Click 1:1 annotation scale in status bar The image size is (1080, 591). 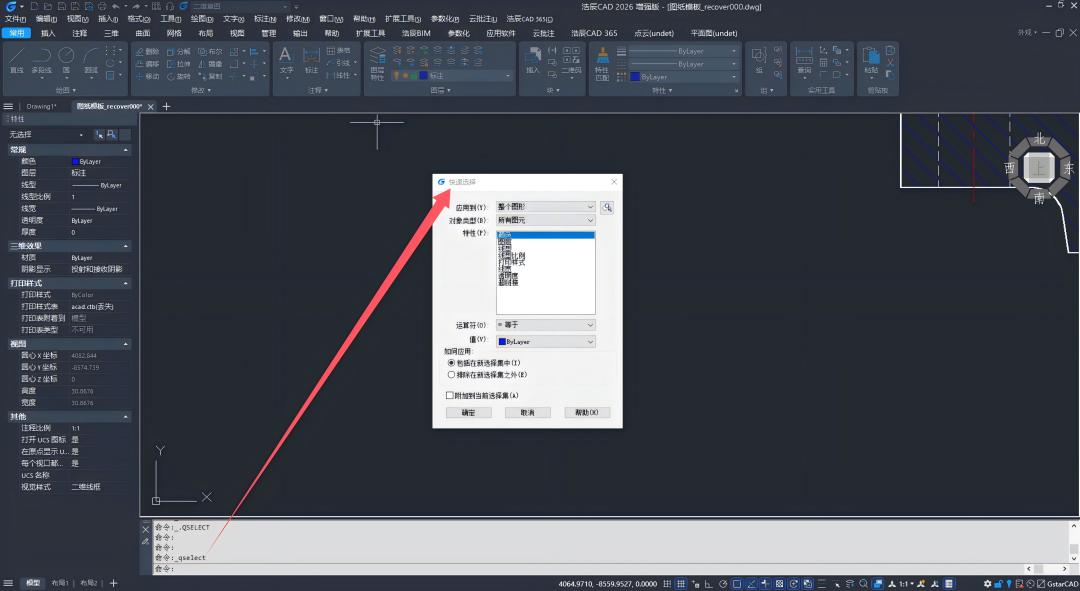[904, 583]
